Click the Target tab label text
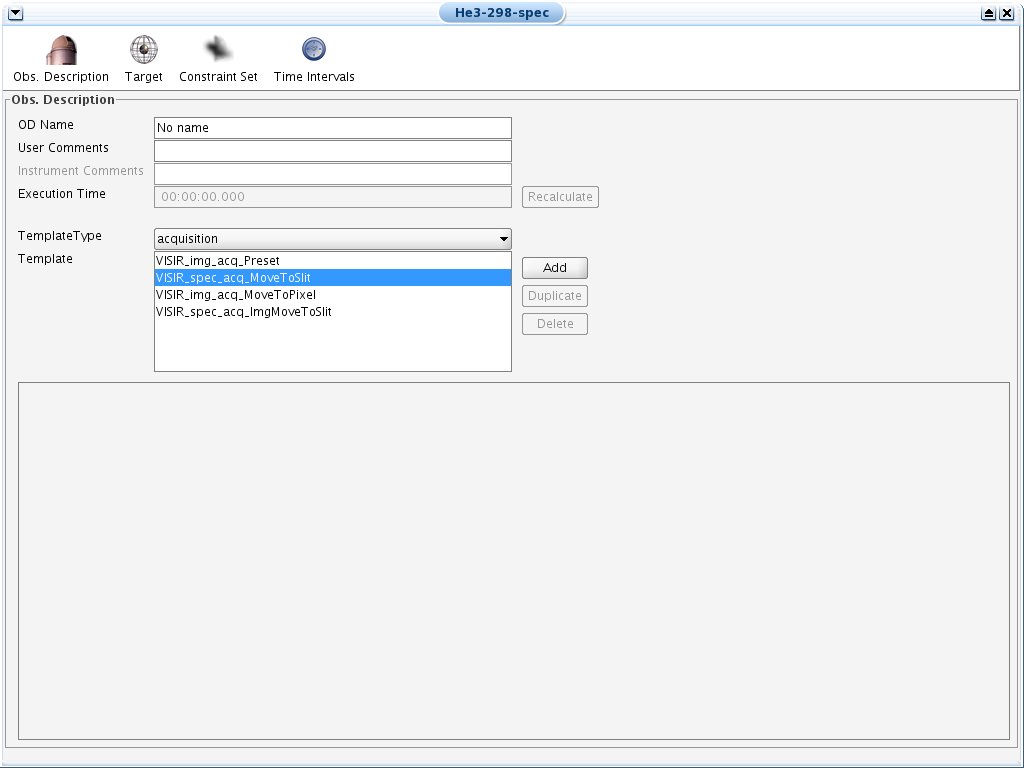This screenshot has height=768, width=1024. 144,76
